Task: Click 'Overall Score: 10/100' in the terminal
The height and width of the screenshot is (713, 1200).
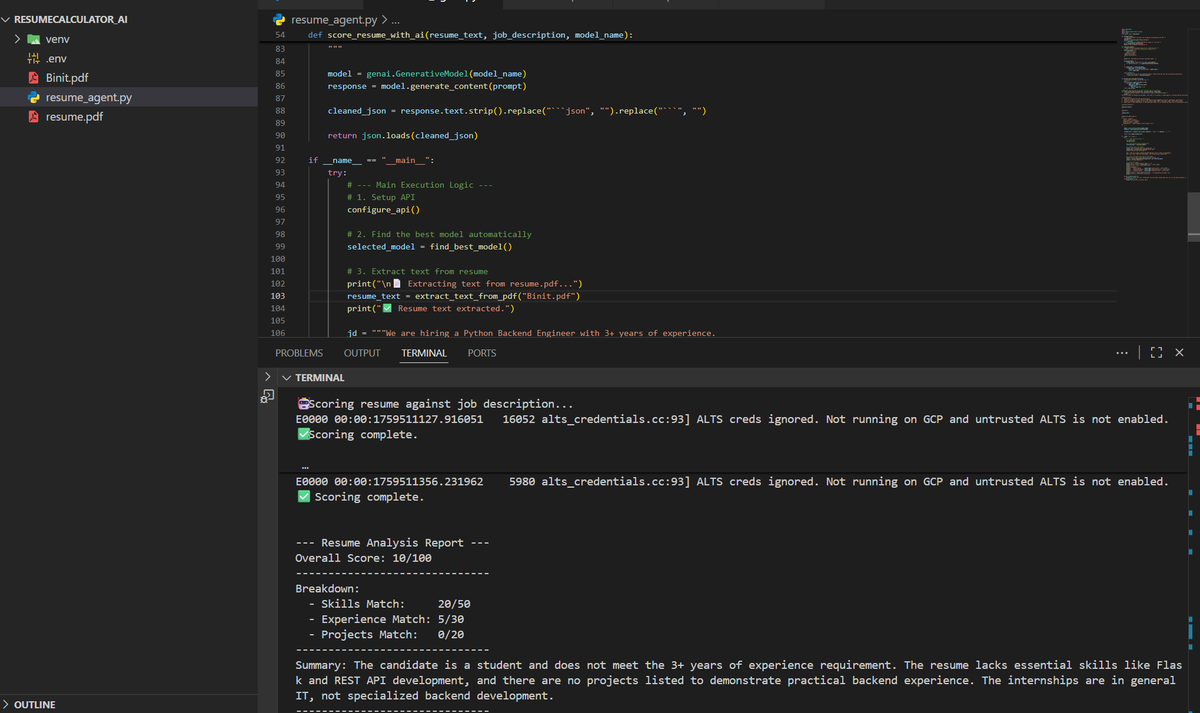Action: click(x=363, y=558)
